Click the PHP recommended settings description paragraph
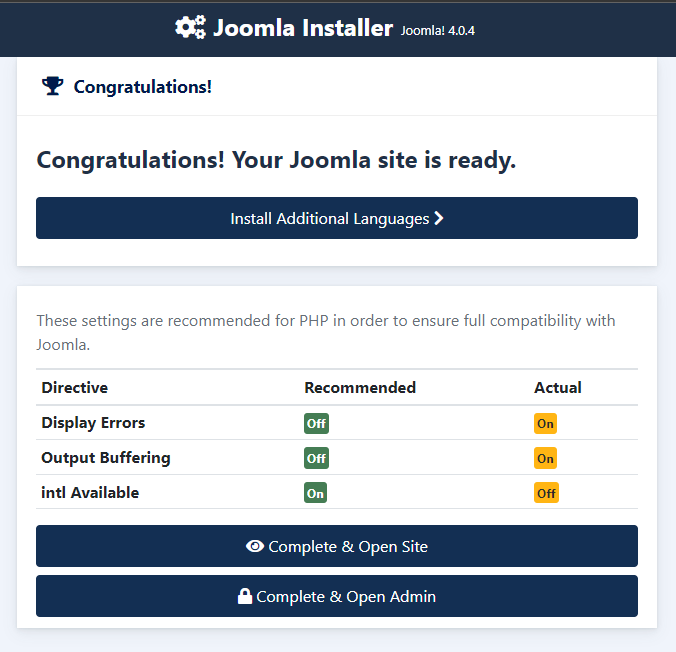The image size is (676, 652). [326, 332]
